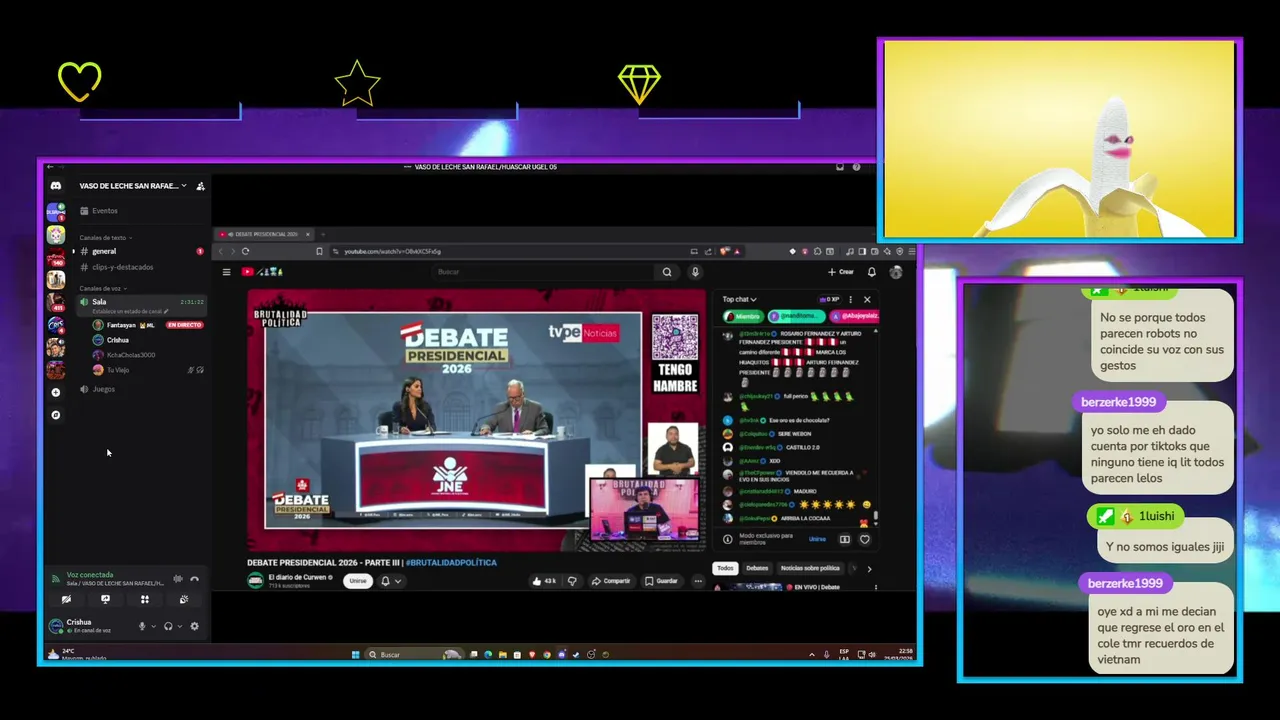Viewport: 1280px width, 720px height.
Task: Click Guardar save button
Action: click(x=661, y=581)
